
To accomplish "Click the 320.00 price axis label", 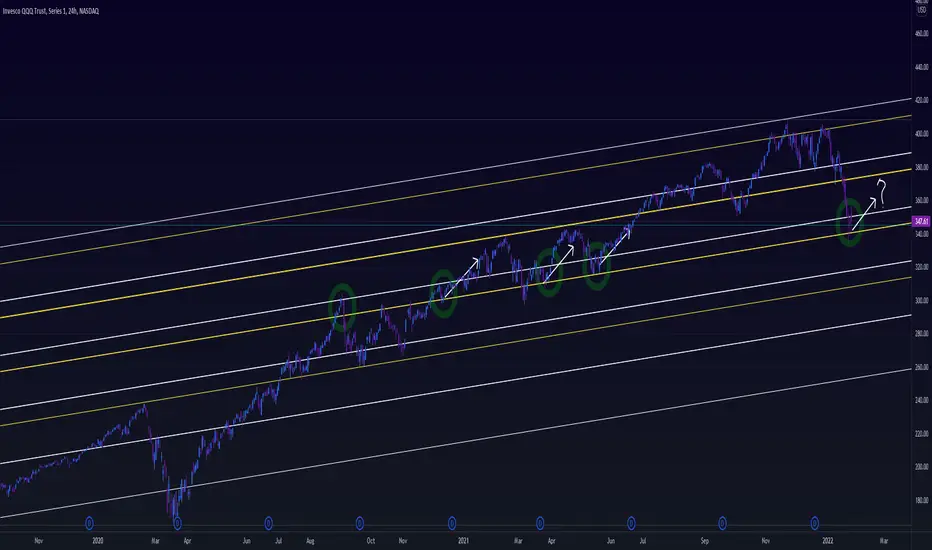I will (x=921, y=267).
